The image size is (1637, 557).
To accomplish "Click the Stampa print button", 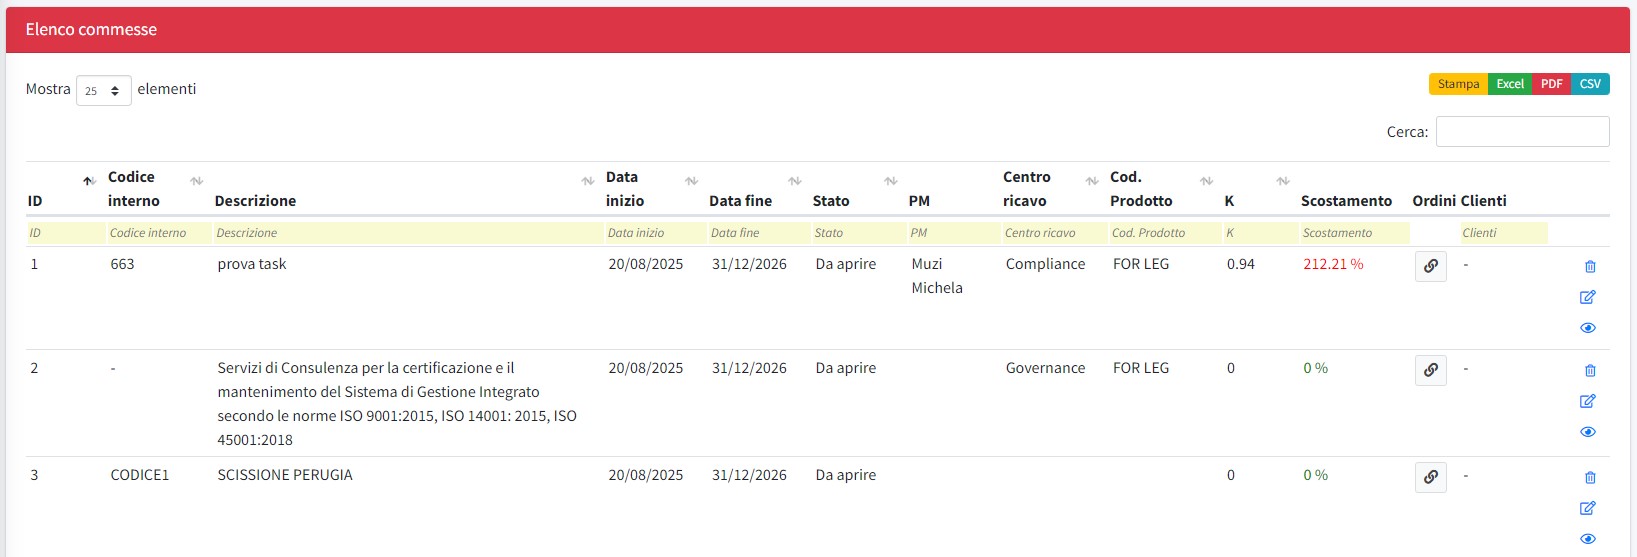I will pyautogui.click(x=1457, y=84).
